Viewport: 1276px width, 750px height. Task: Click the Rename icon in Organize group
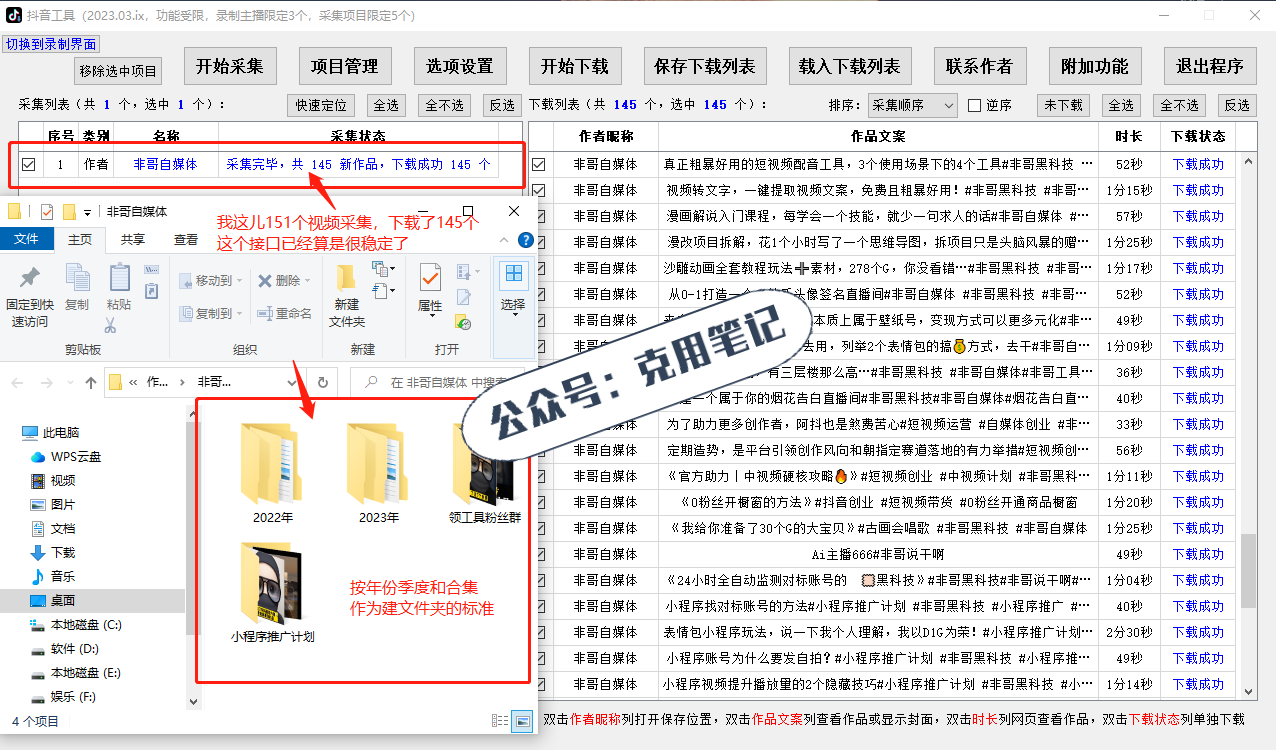point(263,313)
